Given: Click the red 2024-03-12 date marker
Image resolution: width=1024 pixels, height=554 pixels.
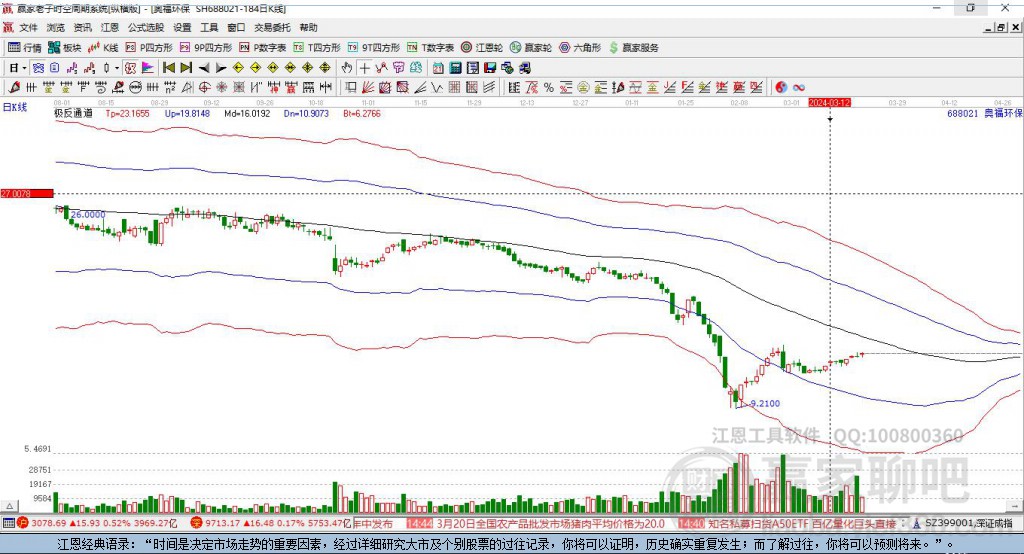Looking at the screenshot, I should (829, 103).
